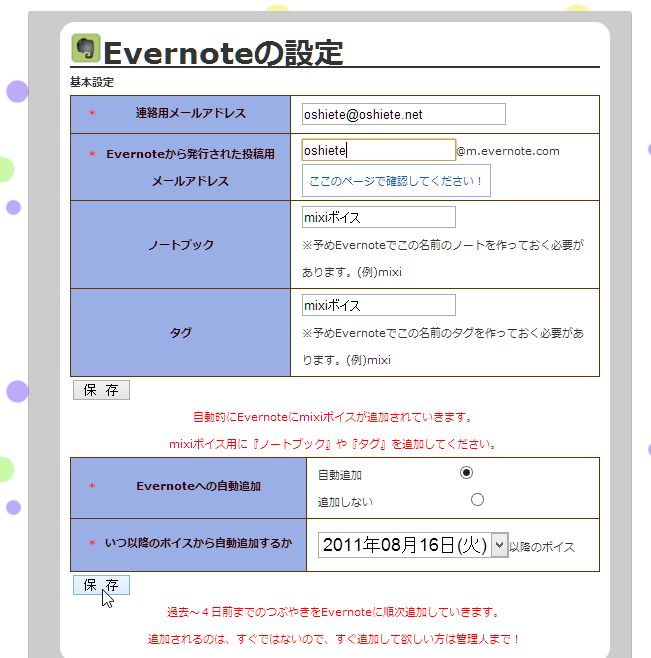Click the mixiボイス用に『ノートブック』や『タグ』 notice
This screenshot has width=651, height=658.
point(333,444)
